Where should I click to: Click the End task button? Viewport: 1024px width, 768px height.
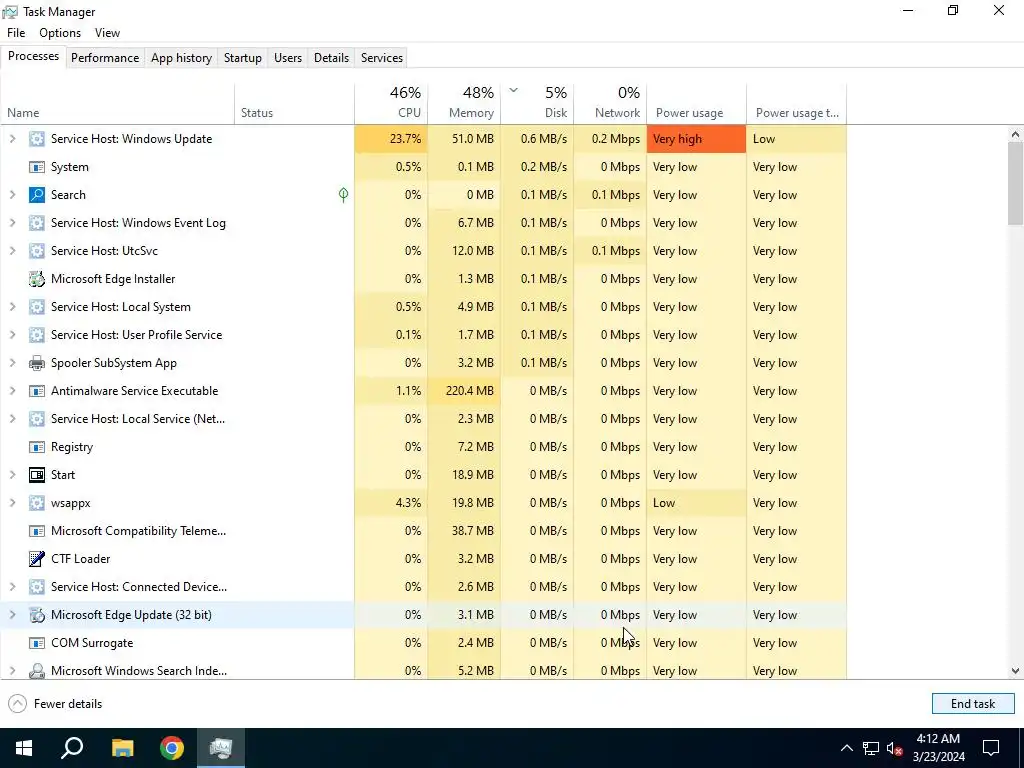click(x=973, y=704)
